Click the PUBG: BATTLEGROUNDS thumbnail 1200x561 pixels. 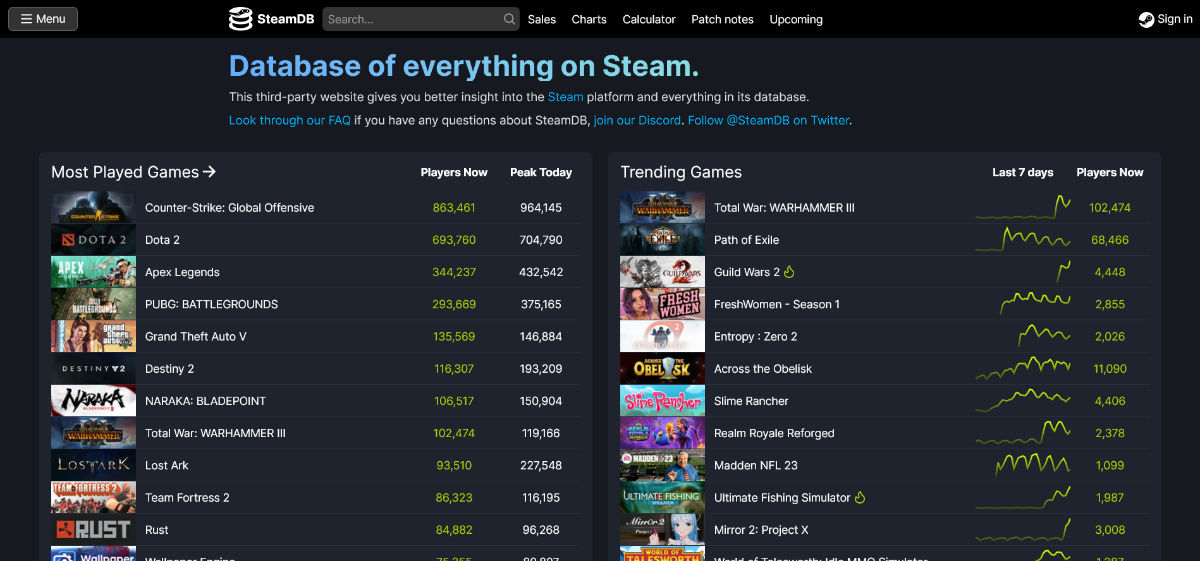93,304
